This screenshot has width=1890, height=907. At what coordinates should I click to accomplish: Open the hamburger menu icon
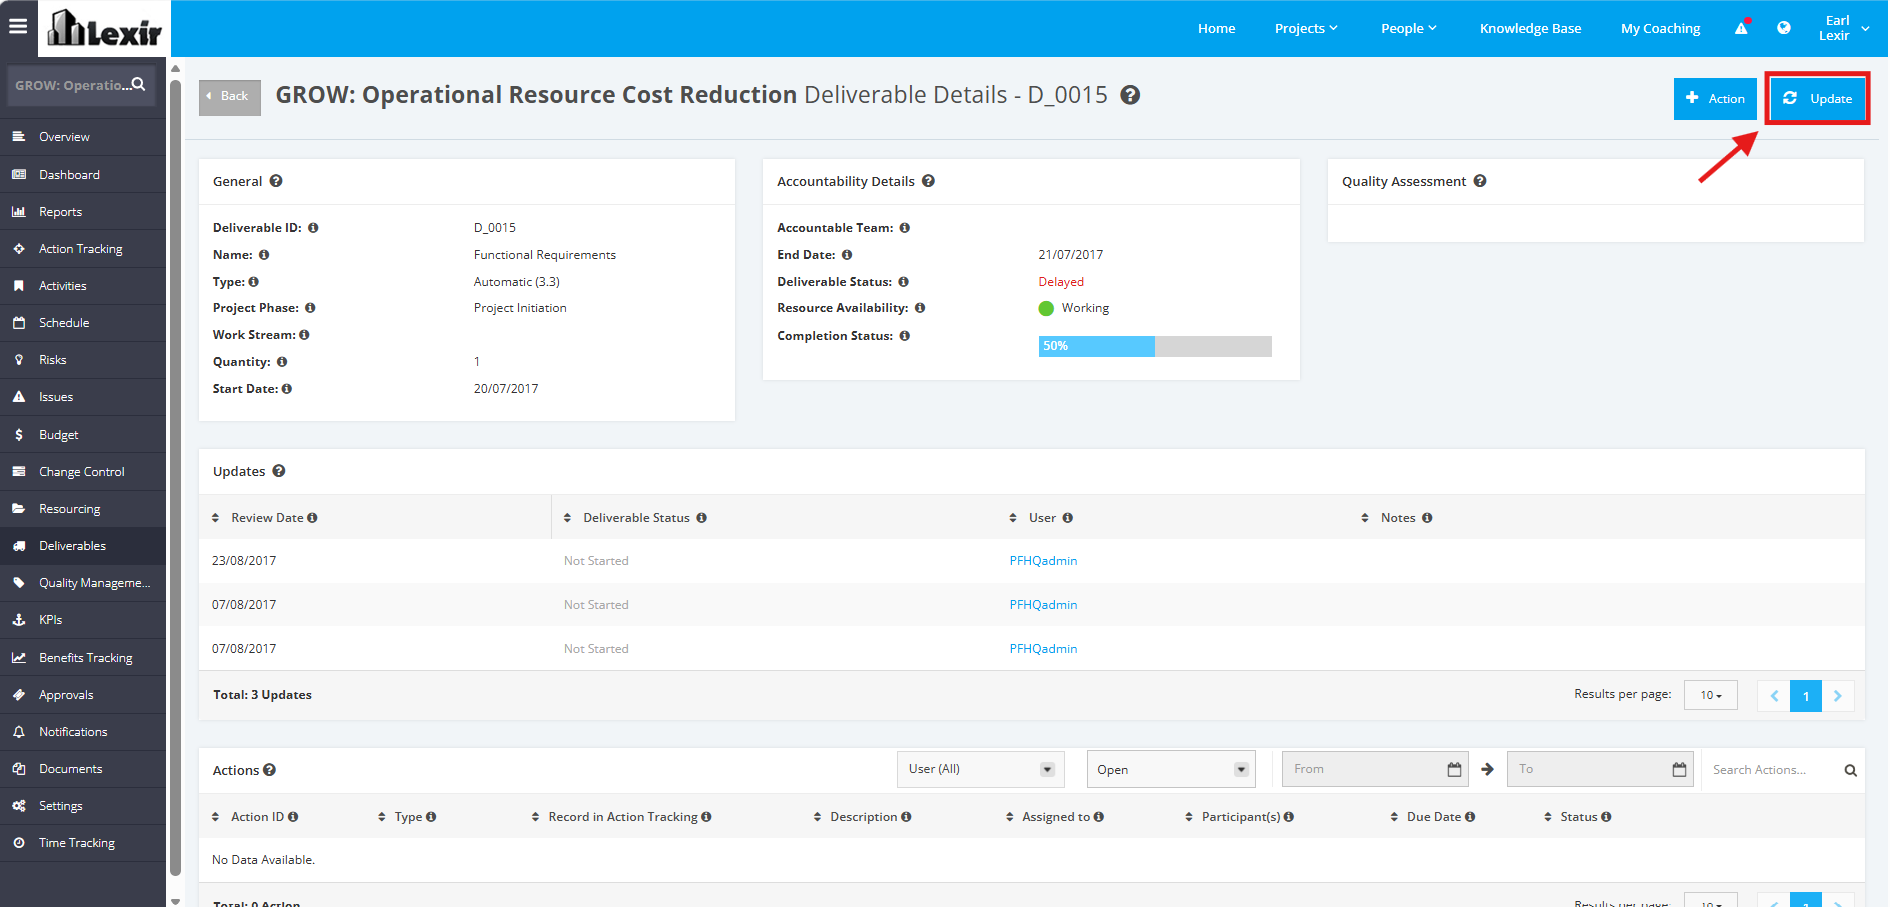pyautogui.click(x=18, y=27)
